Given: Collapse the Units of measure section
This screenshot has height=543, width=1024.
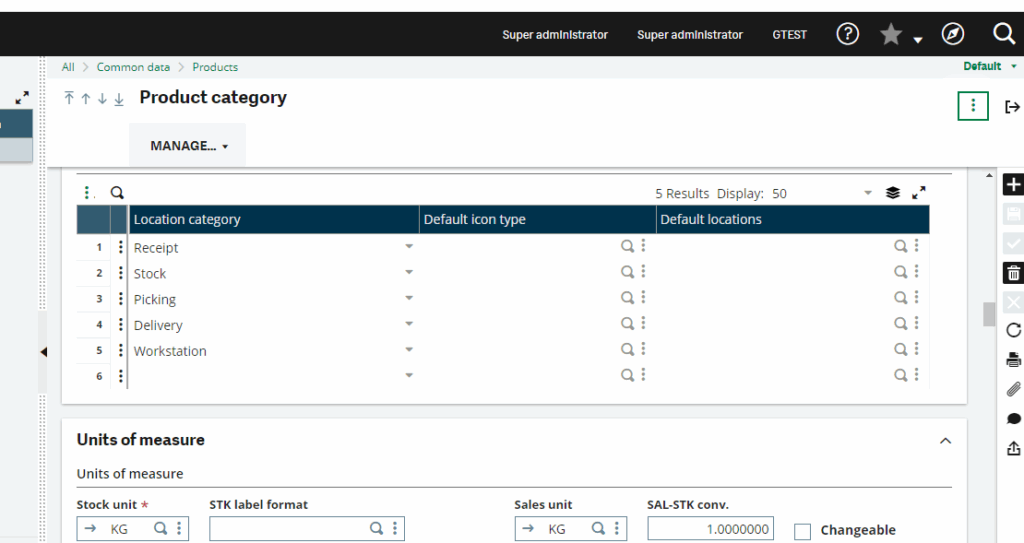Looking at the screenshot, I should click(x=945, y=440).
